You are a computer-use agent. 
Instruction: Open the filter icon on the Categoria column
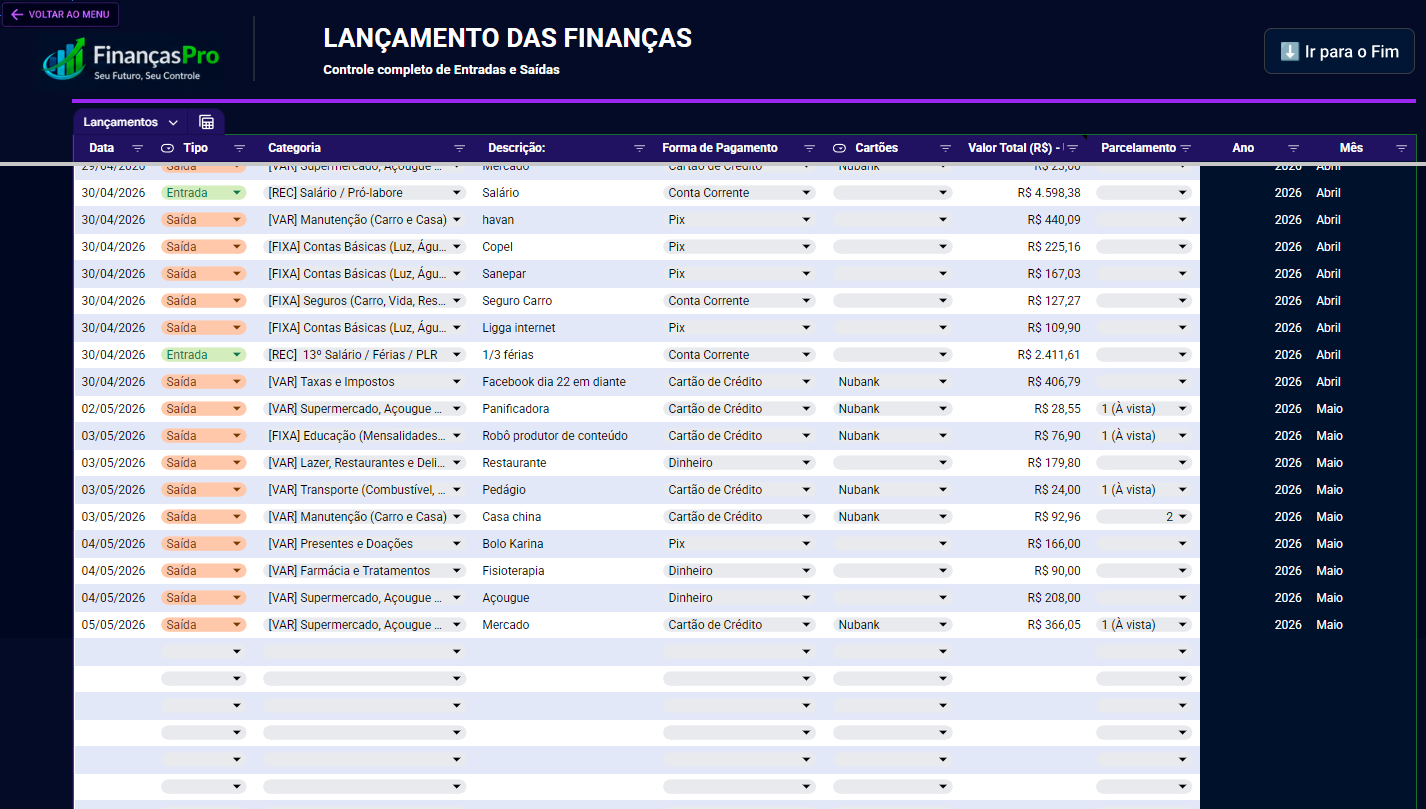click(x=460, y=148)
